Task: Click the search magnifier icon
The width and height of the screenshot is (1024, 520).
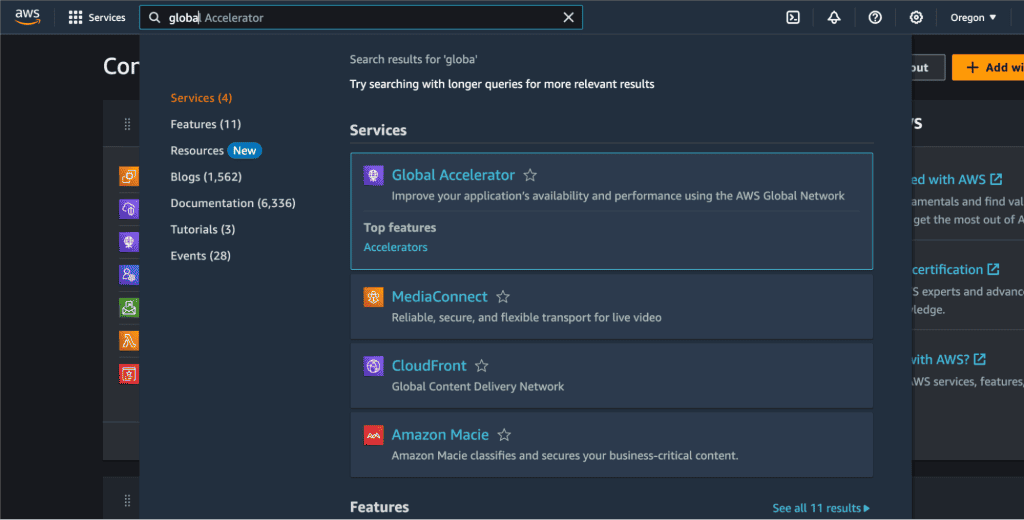Action: [154, 18]
